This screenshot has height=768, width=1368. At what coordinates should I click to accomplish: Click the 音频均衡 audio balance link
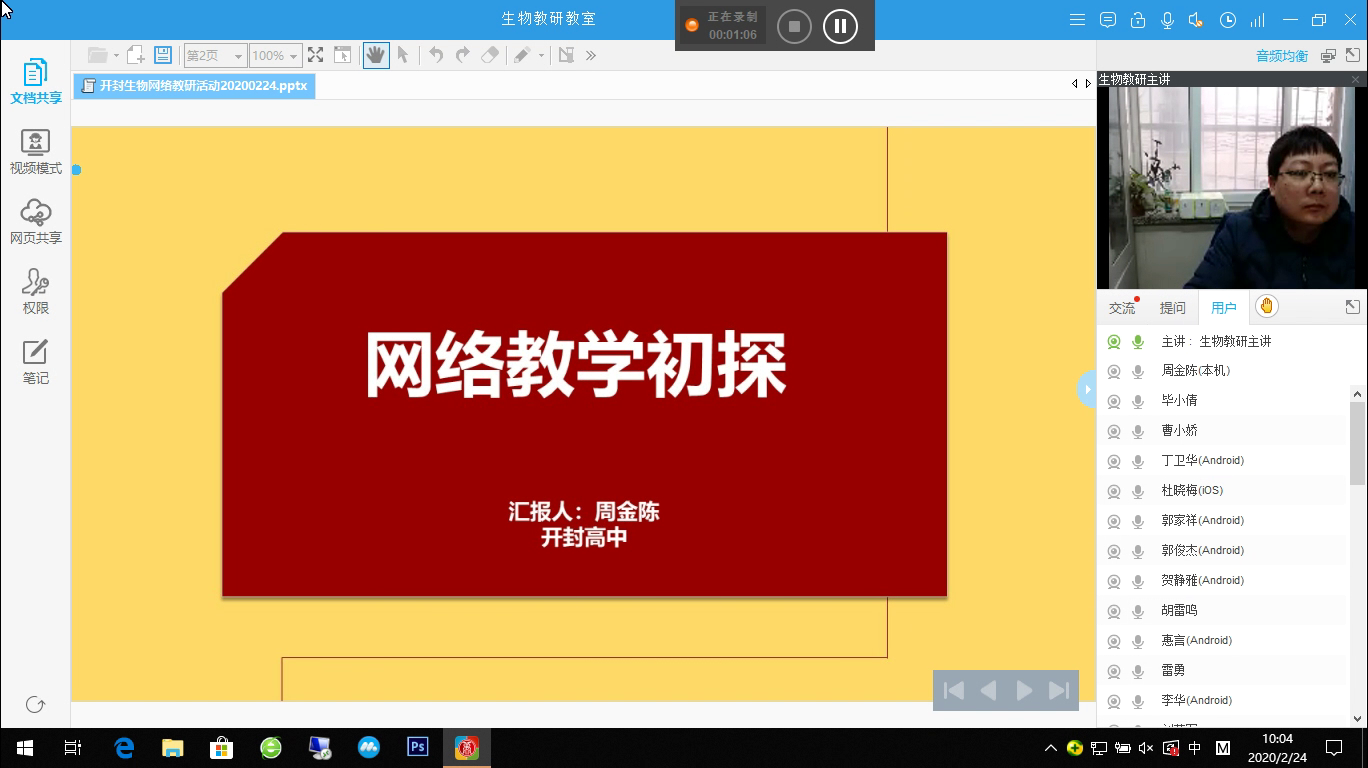click(x=1281, y=56)
